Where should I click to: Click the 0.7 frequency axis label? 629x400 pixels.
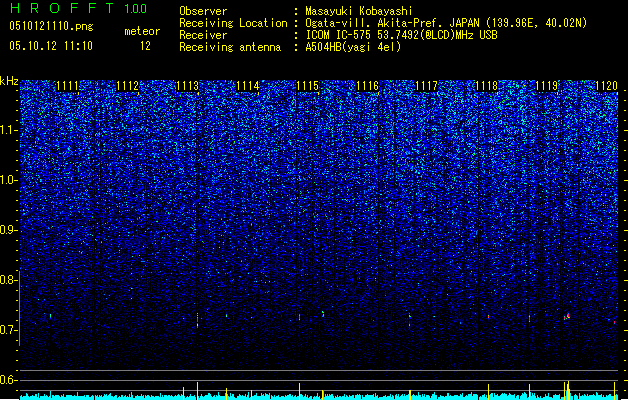coord(9,330)
